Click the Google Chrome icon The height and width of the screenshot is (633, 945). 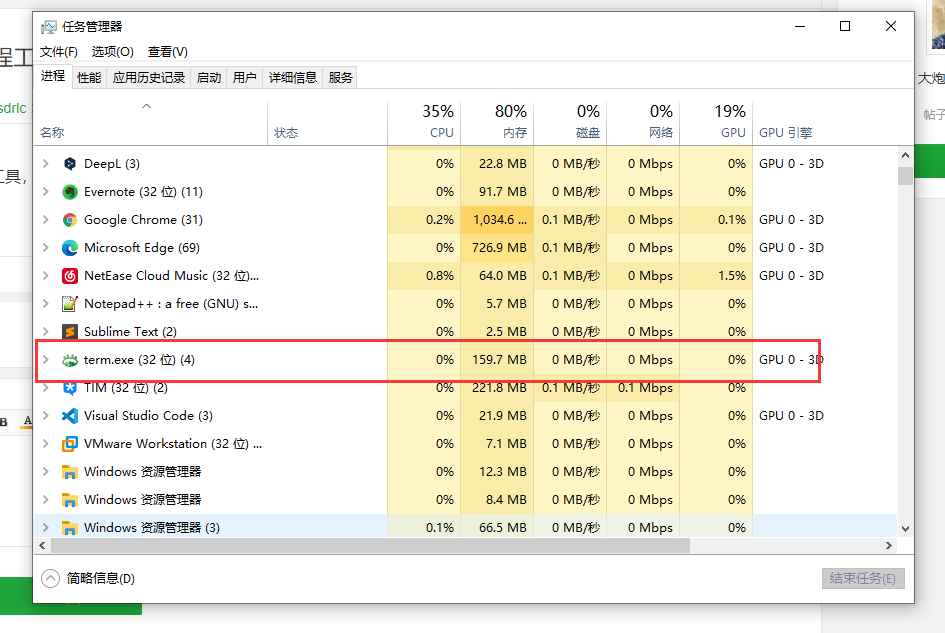[70, 219]
